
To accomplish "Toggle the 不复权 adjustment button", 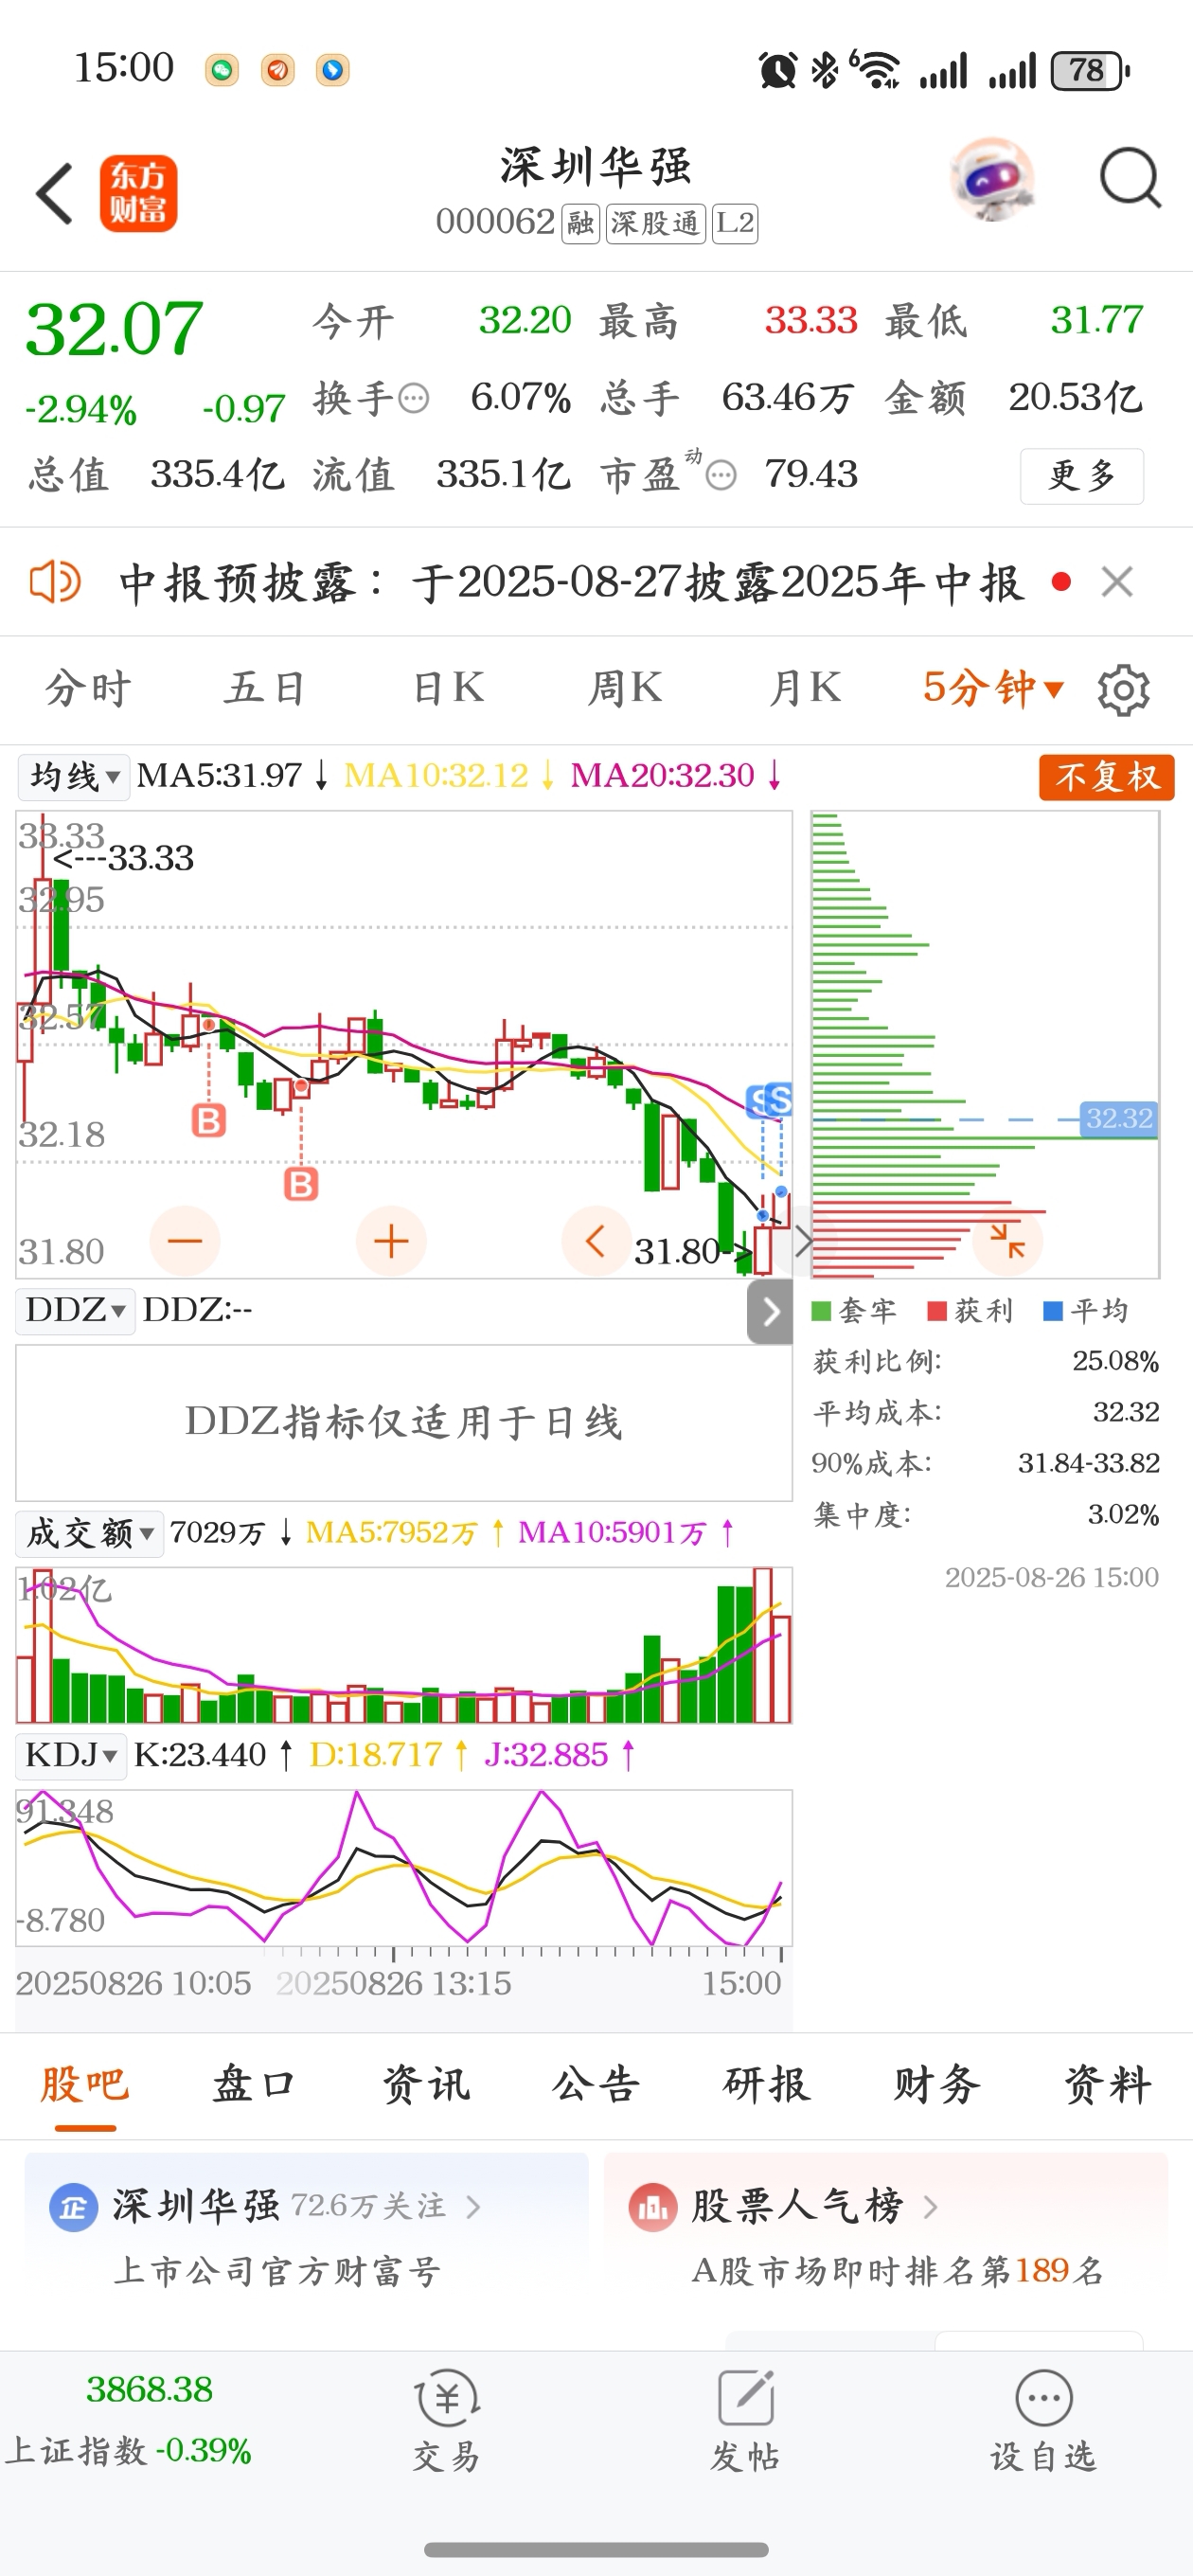I will coord(1106,777).
